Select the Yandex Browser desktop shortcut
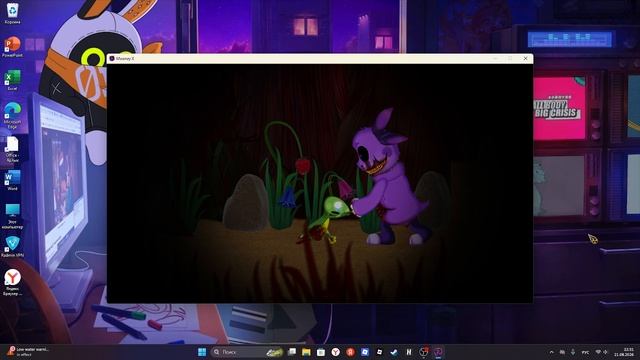The height and width of the screenshot is (360, 640). [x=12, y=282]
